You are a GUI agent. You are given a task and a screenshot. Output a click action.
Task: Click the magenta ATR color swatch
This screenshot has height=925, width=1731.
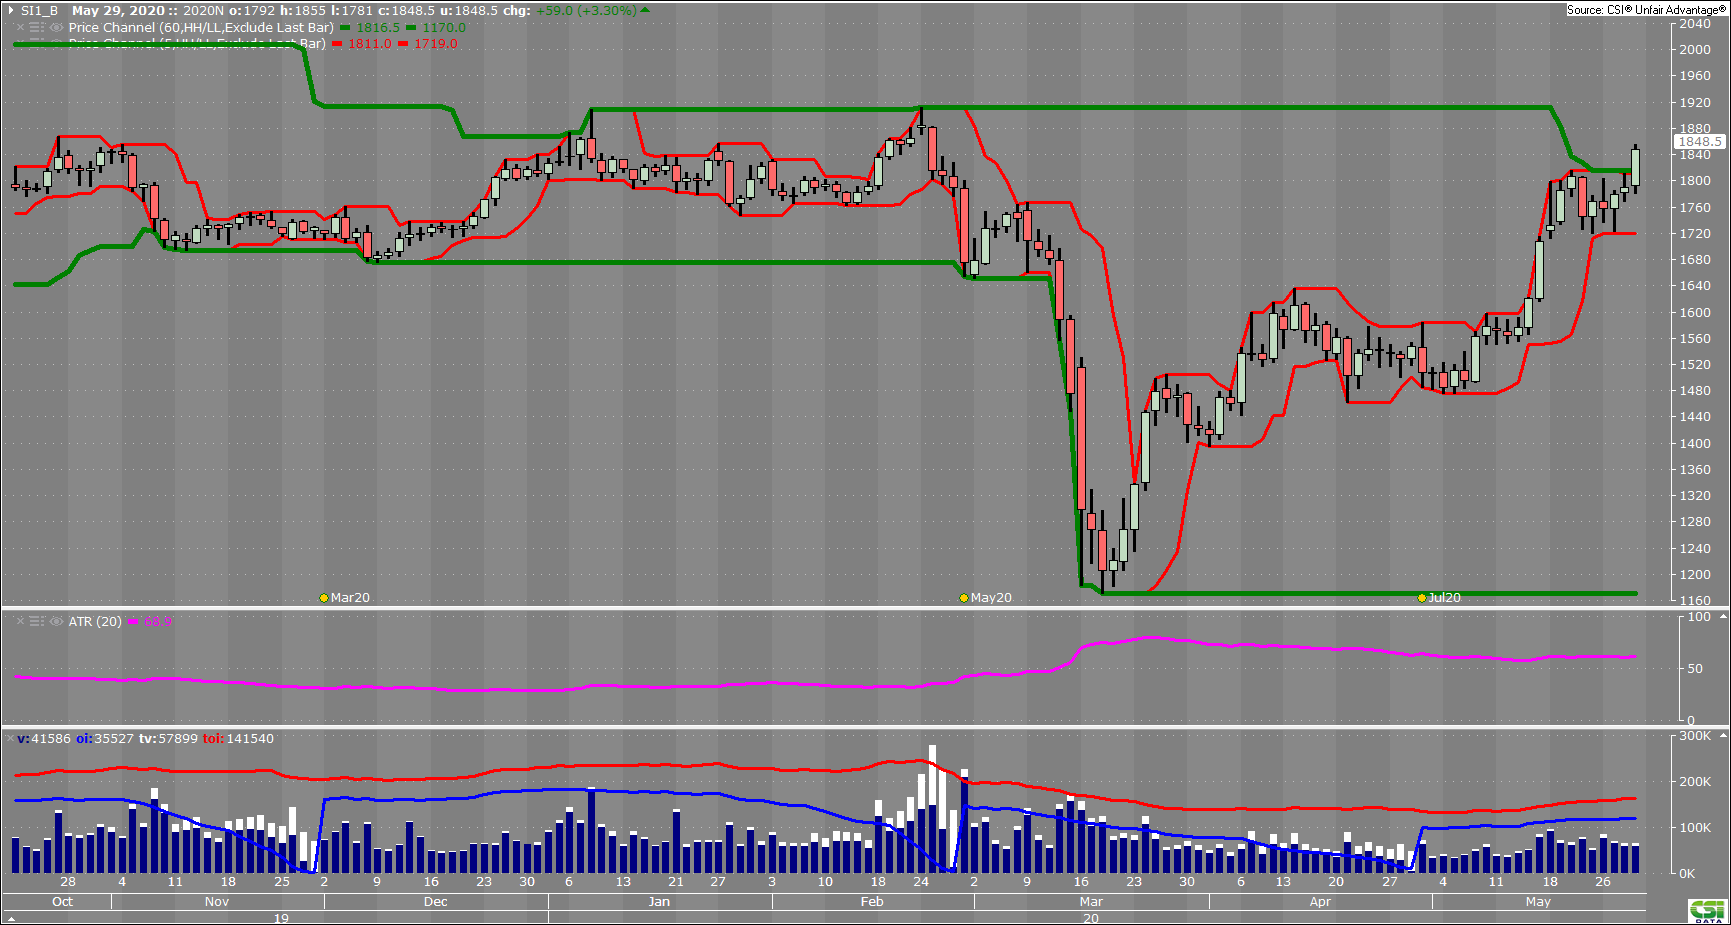click(x=133, y=622)
